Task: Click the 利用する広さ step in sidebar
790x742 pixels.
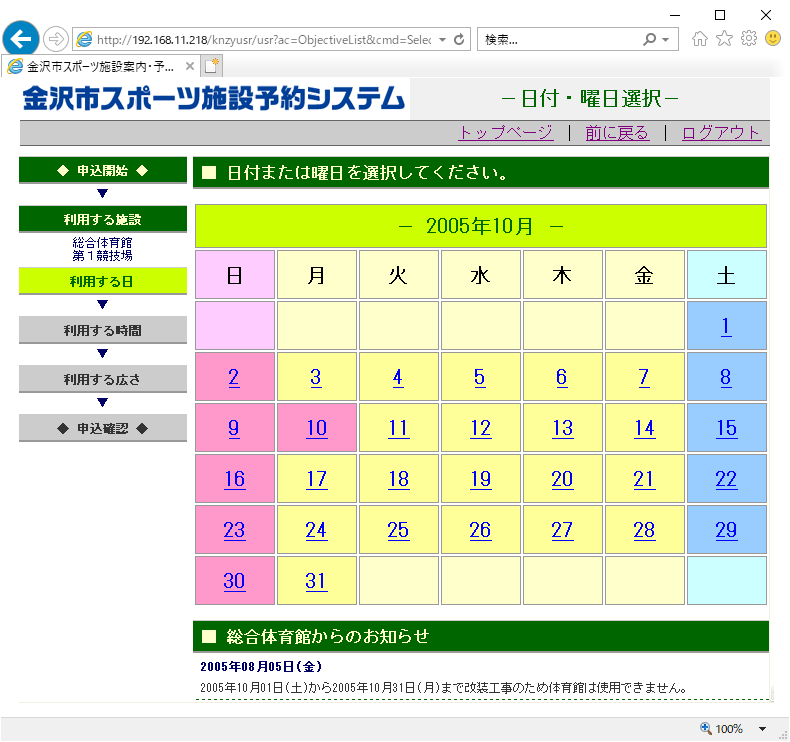Action: point(103,379)
